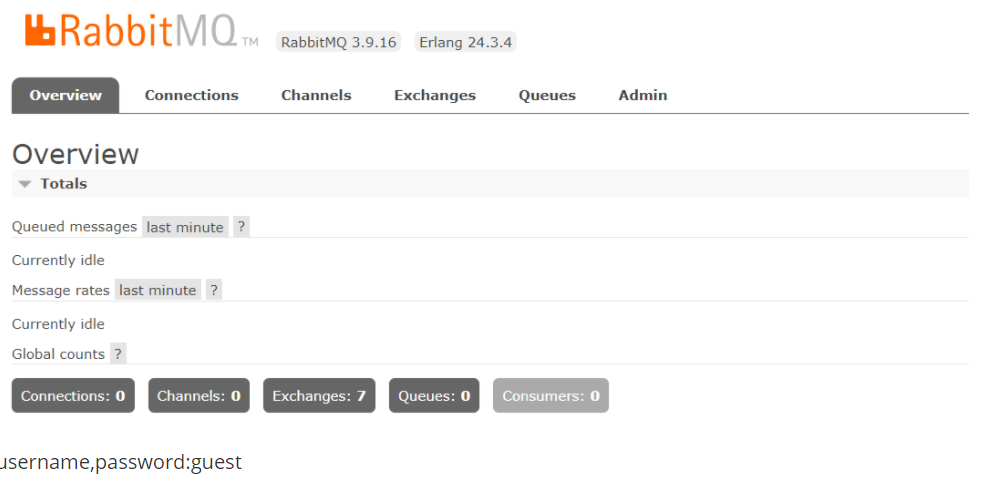The width and height of the screenshot is (982, 491).
Task: Click the RabbitMQ 3.9.16 version badge
Action: (x=338, y=42)
